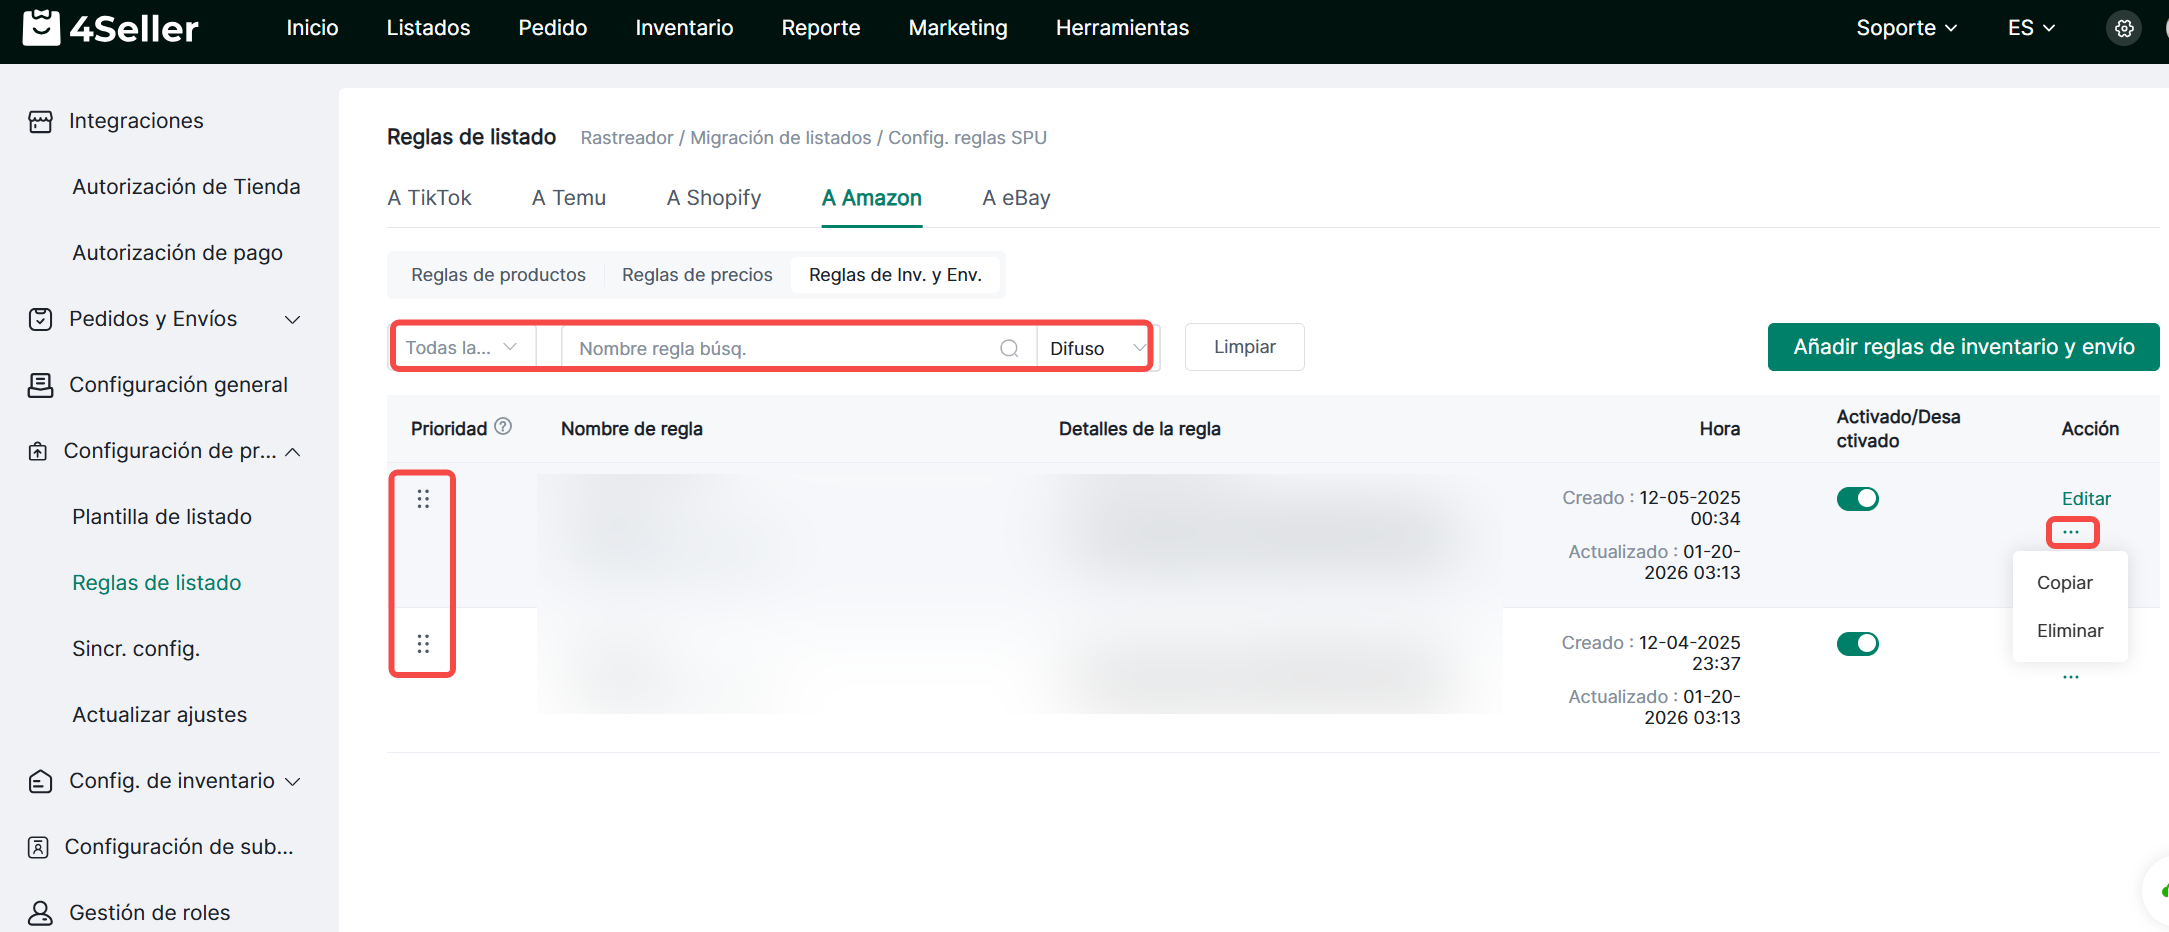Click the Pedidos y Envíos icon
This screenshot has height=932, width=2169.
40,320
